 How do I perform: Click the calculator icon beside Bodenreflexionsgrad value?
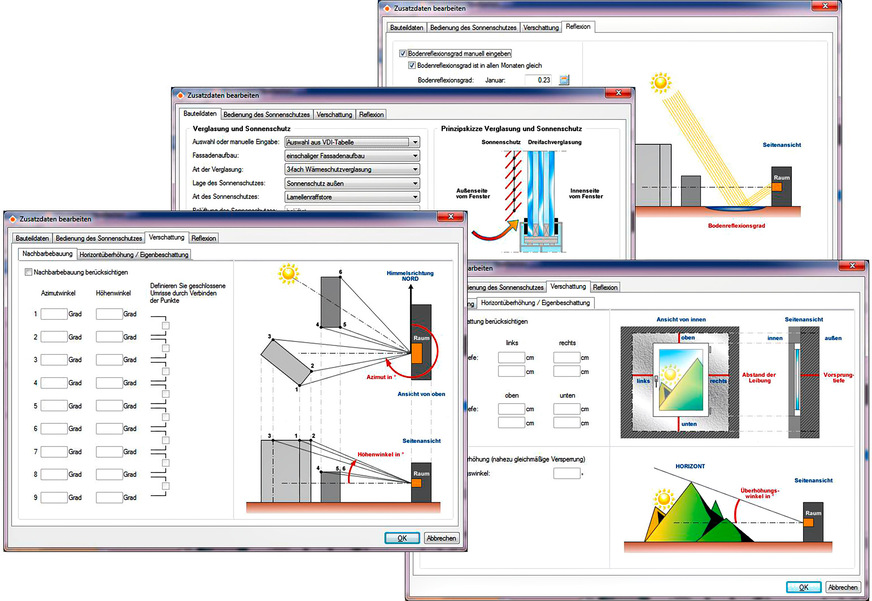564,80
